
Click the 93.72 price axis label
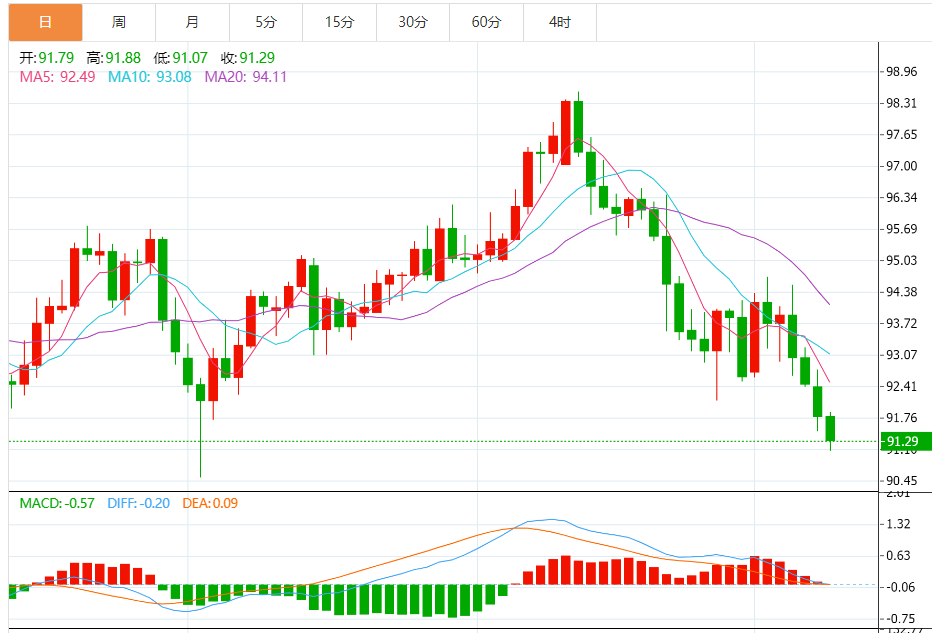[x=901, y=324]
